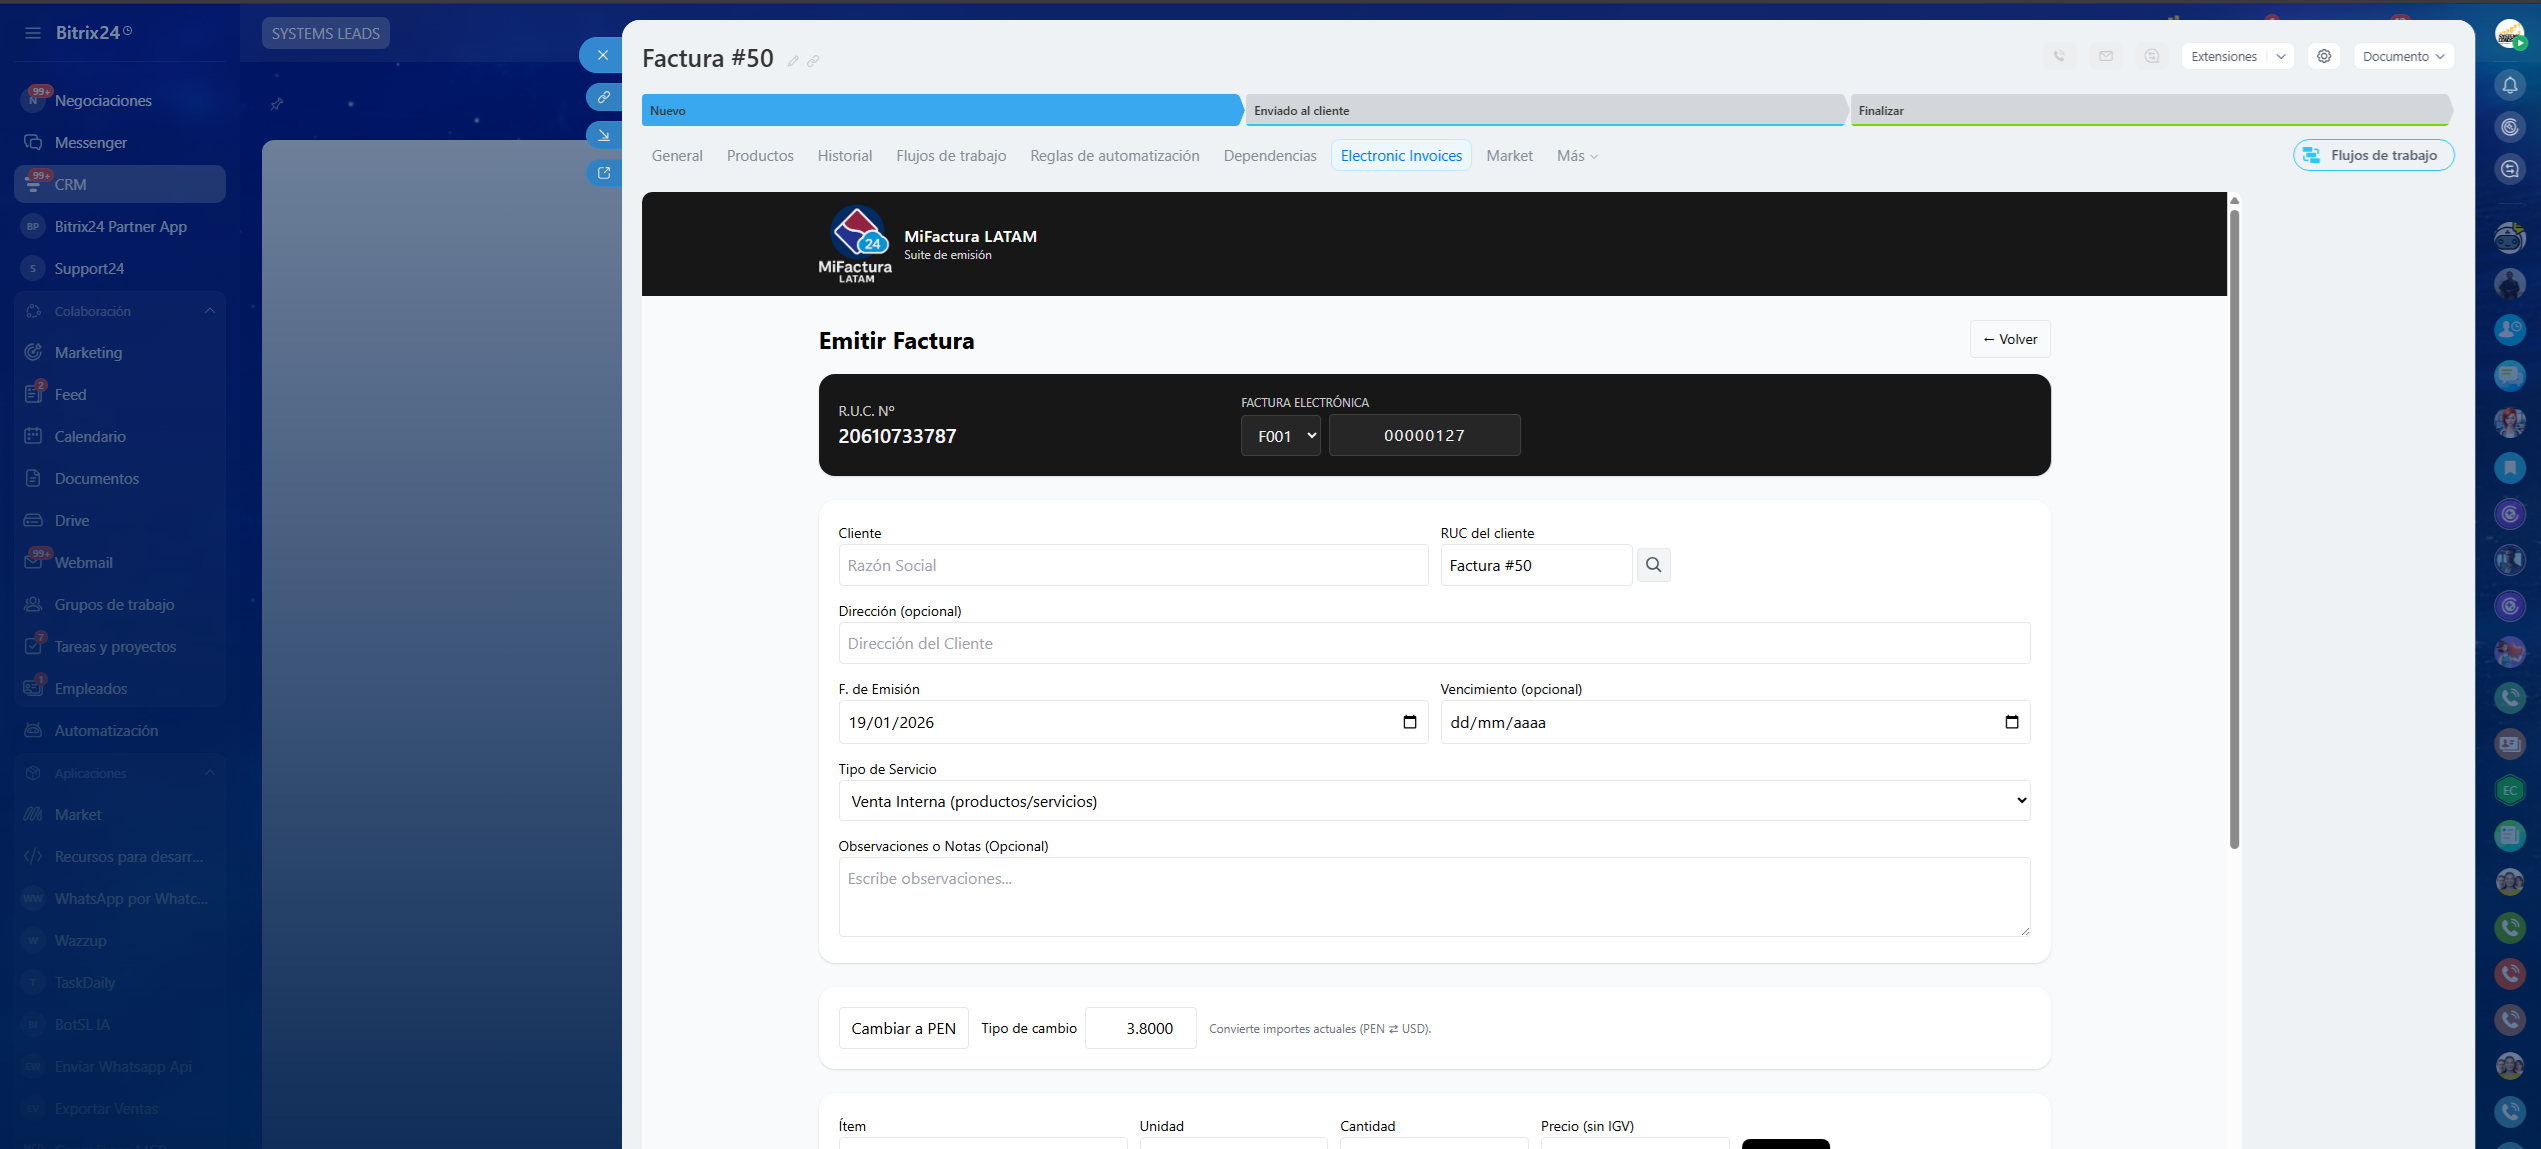Click the copy link icon beside title
Viewport: 2541px width, 1149px height.
pos(813,61)
